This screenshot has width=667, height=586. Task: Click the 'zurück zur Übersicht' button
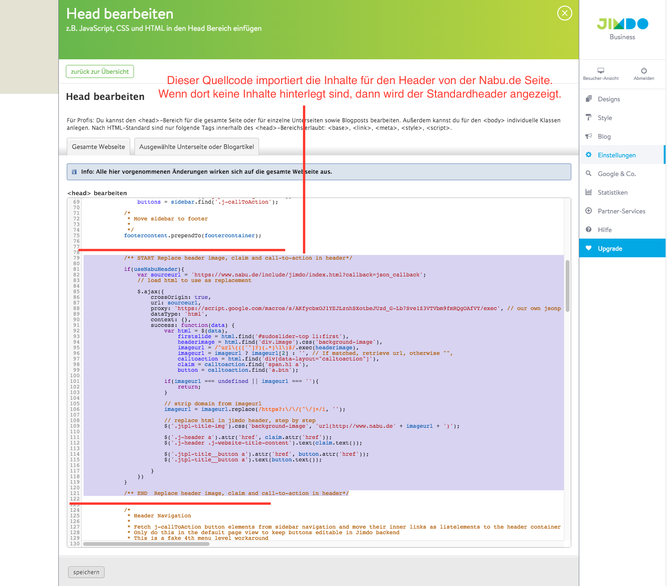100,71
